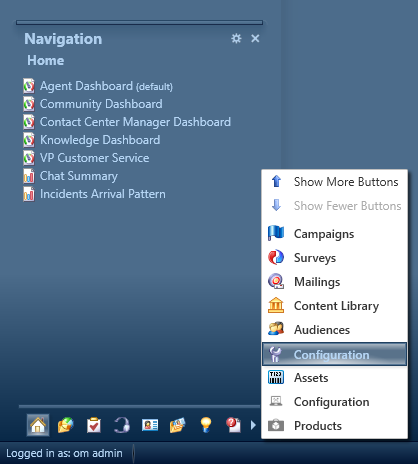The width and height of the screenshot is (418, 464).
Task: Open Navigation pane settings gear
Action: 236,38
